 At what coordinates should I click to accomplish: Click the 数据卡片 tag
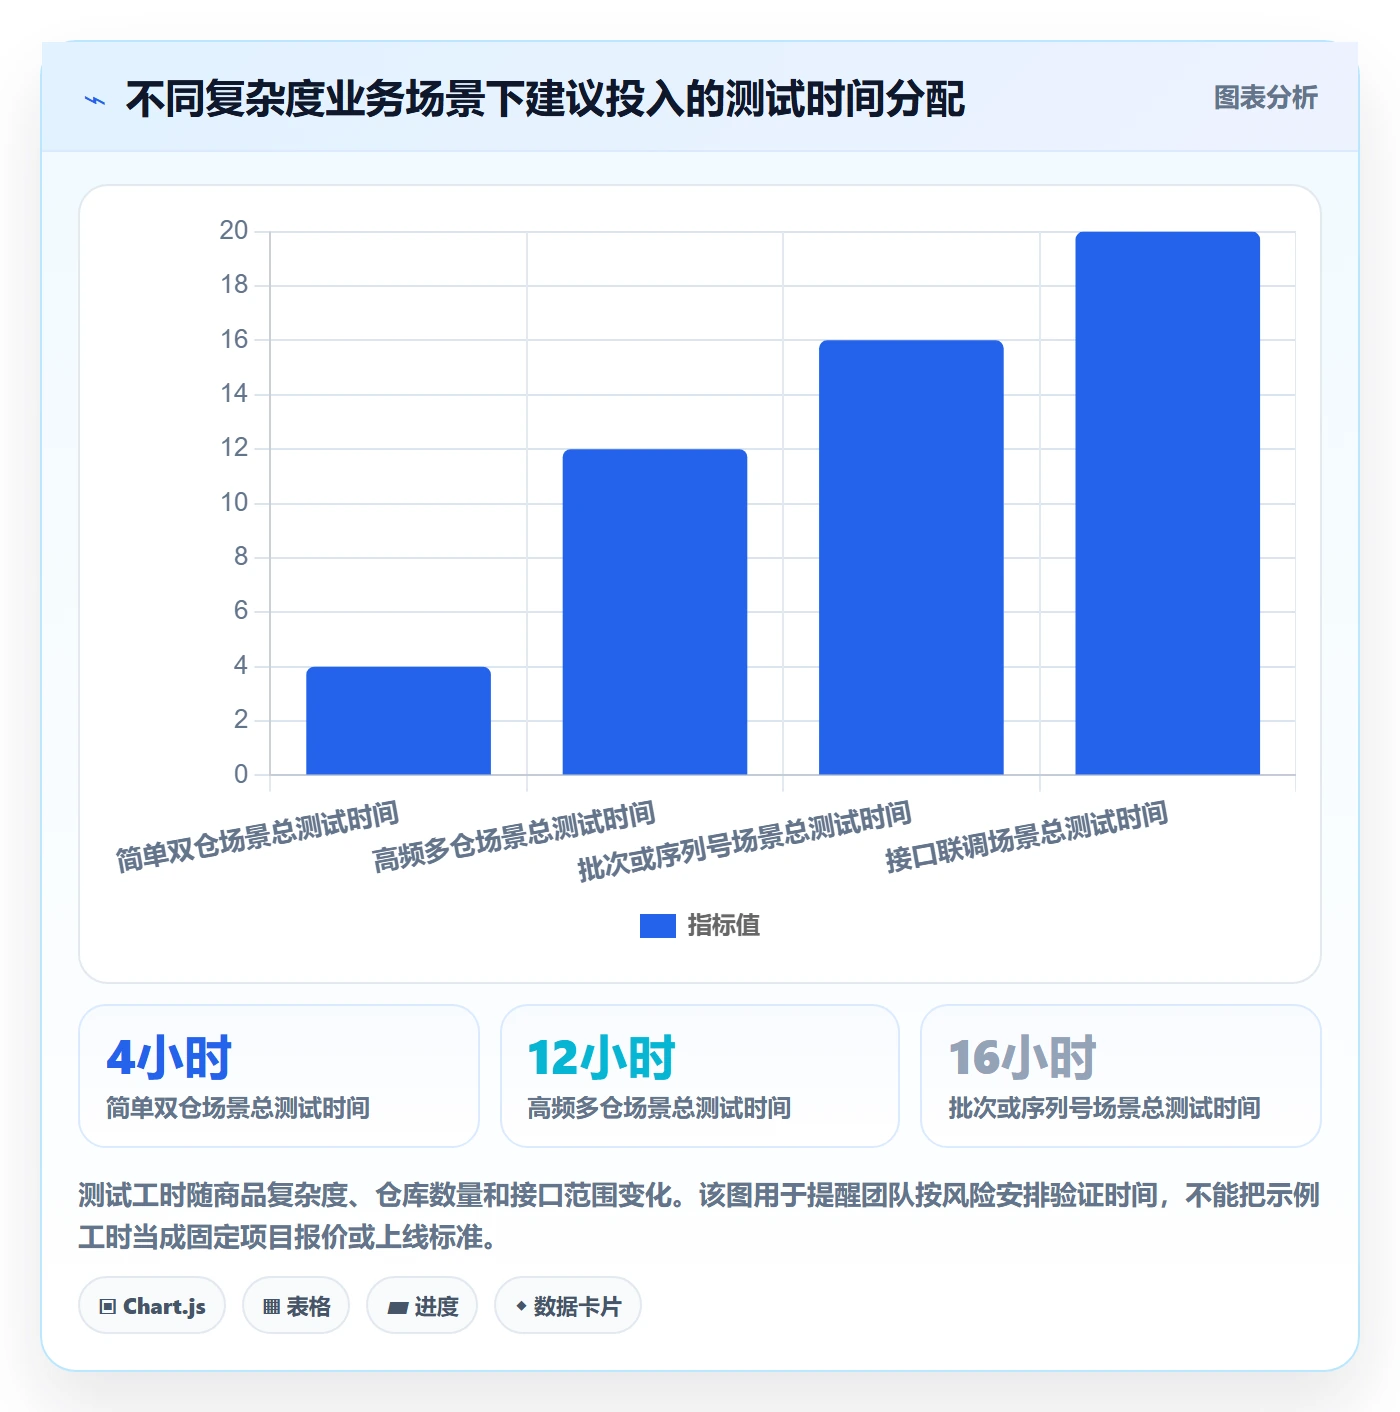tap(568, 1305)
